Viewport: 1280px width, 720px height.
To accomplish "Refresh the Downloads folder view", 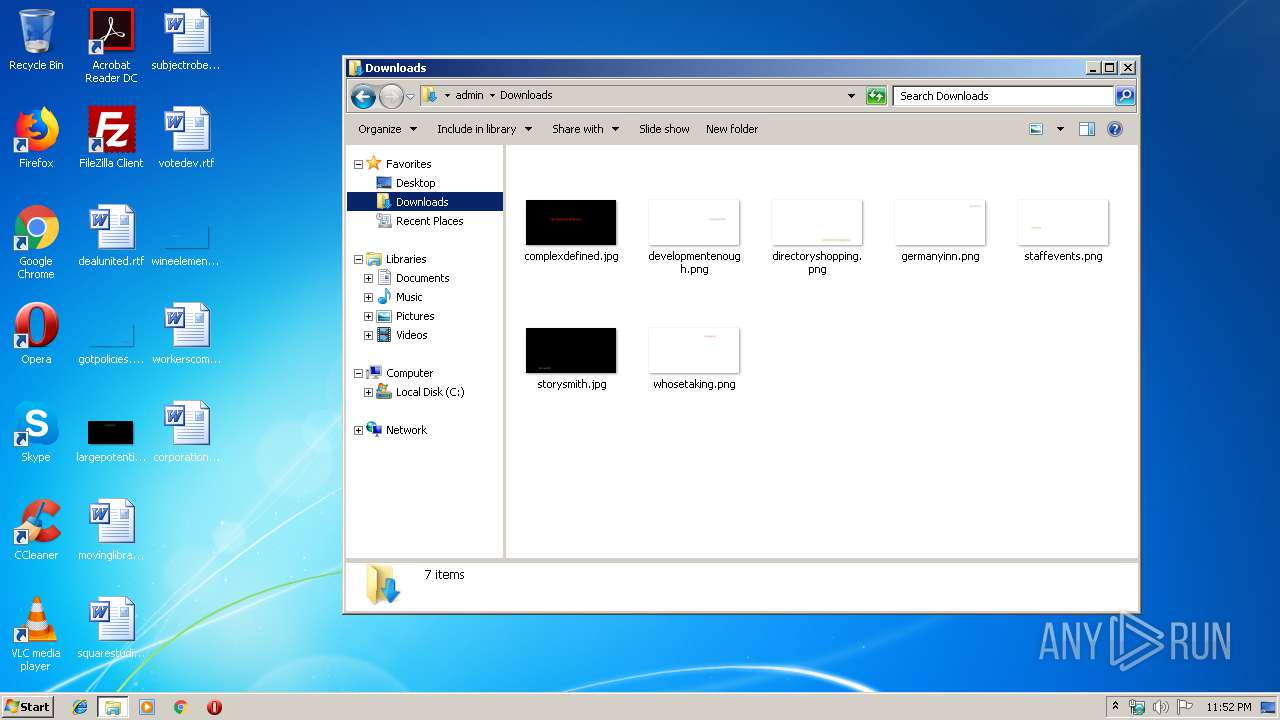I will point(876,96).
